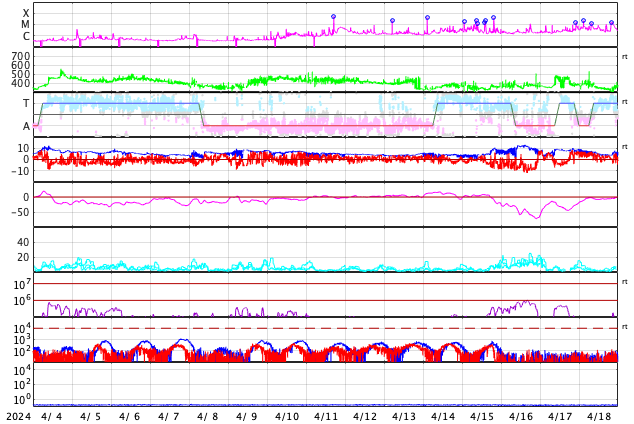Select the 10^7 axis label
The image size is (634, 424).
click(x=21, y=284)
